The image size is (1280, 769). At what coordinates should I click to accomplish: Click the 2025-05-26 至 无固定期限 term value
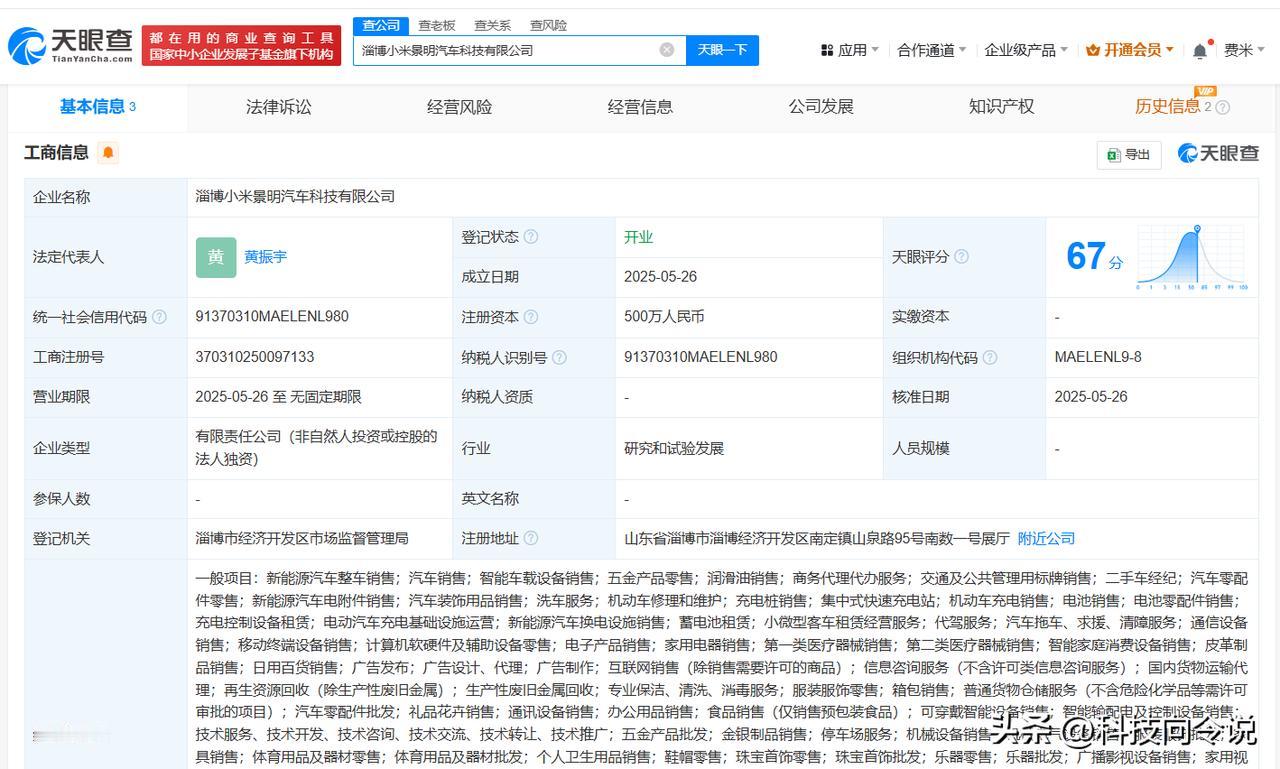(278, 397)
